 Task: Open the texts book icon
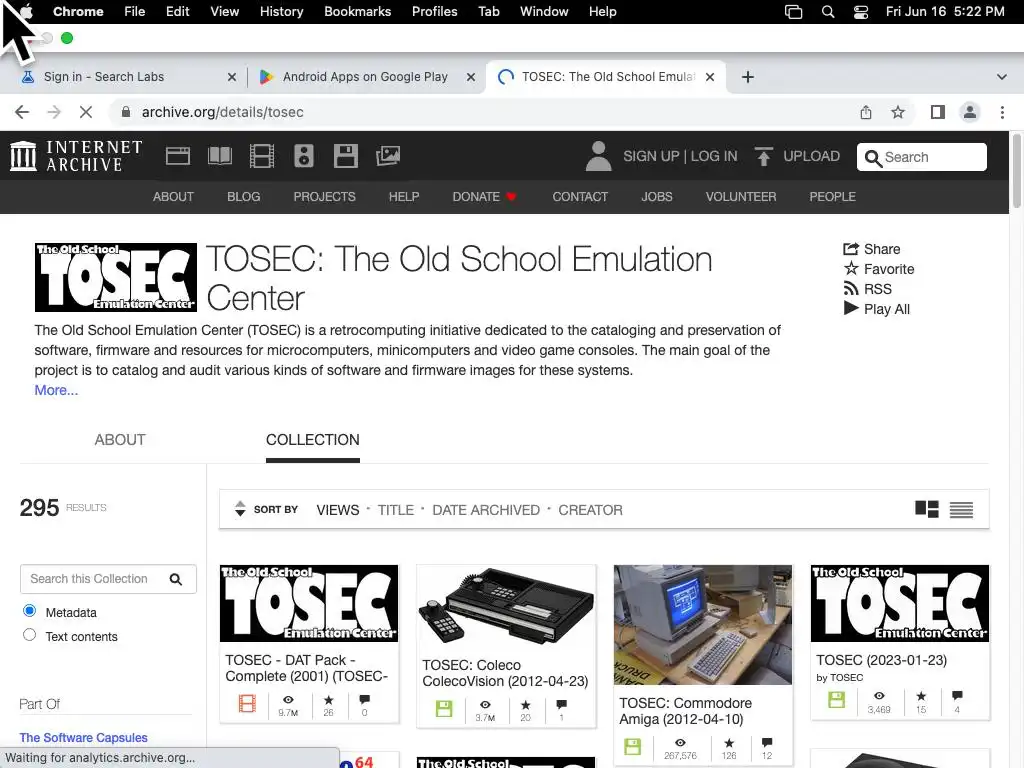point(219,156)
